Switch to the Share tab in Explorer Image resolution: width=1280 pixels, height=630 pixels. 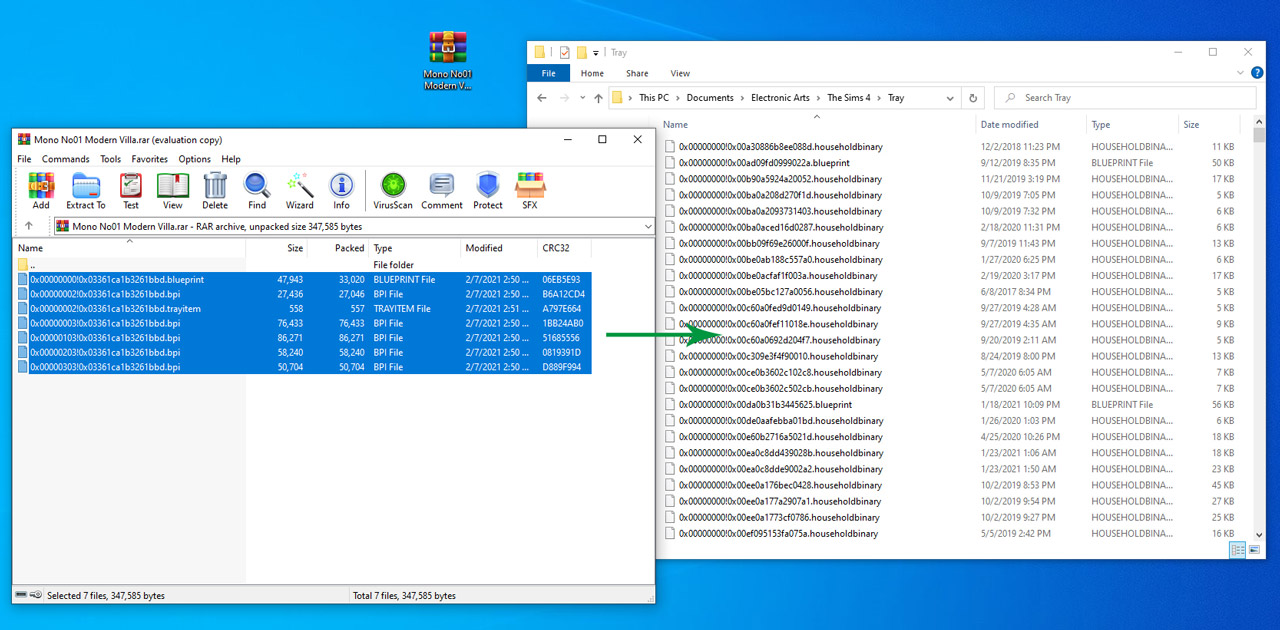[x=637, y=73]
